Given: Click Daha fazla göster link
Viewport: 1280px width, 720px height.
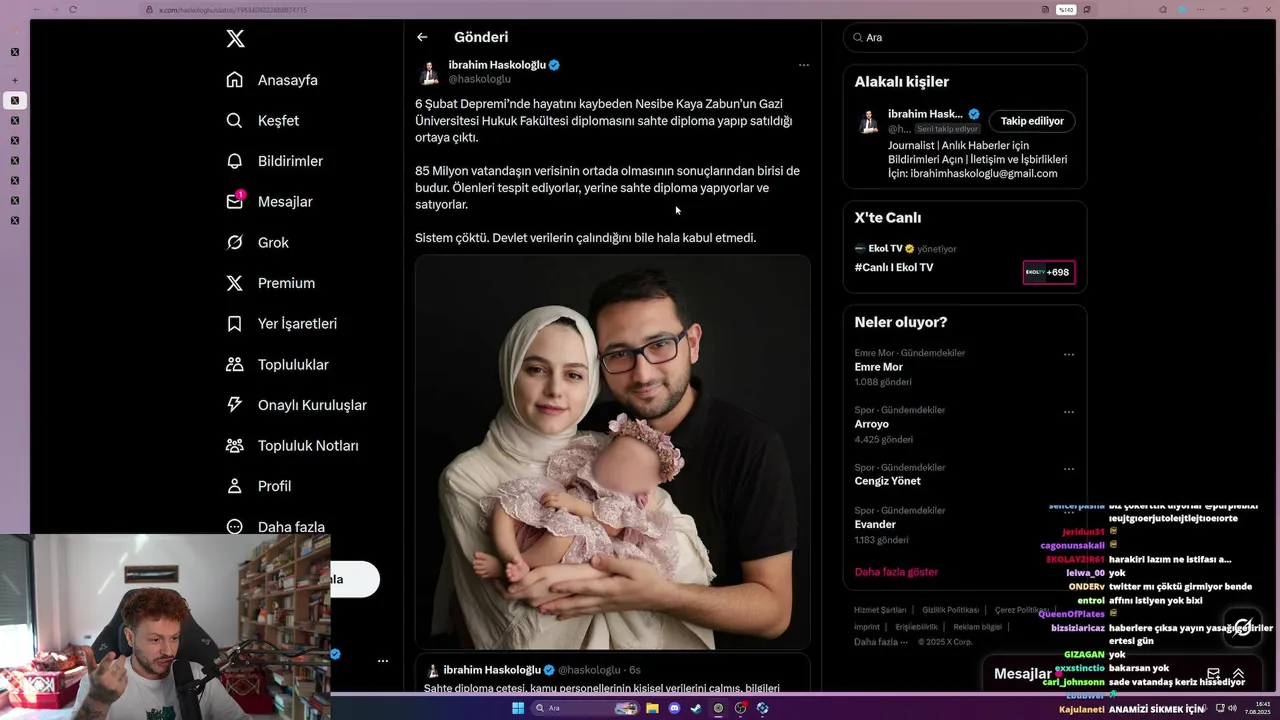Looking at the screenshot, I should (896, 572).
